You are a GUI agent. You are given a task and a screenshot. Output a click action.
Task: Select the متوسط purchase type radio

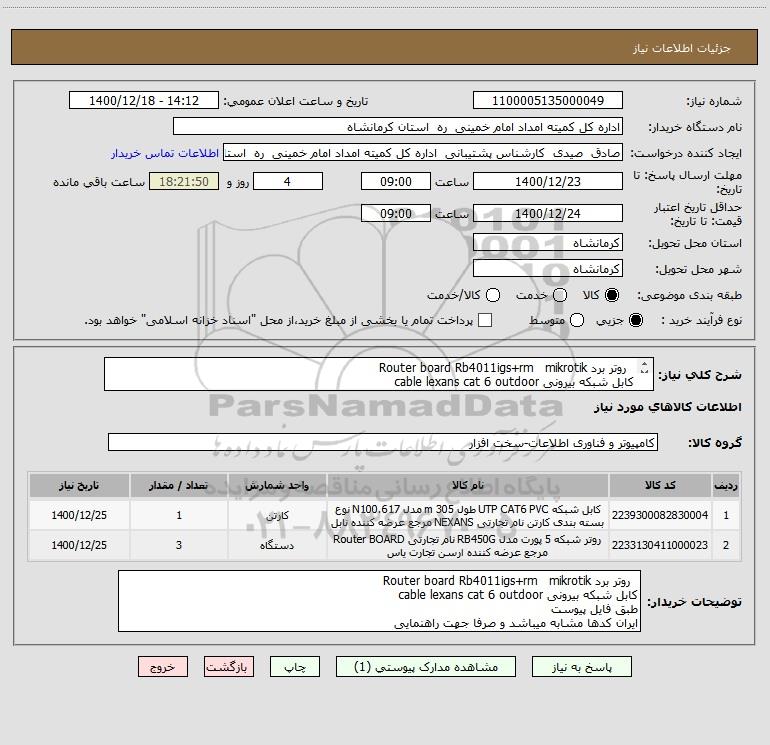pyautogui.click(x=577, y=320)
